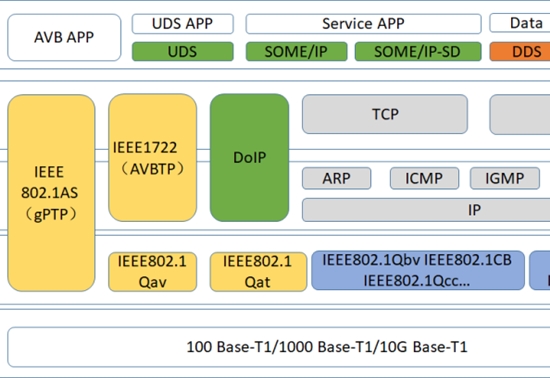
Task: Click the TCP block
Action: (385, 114)
